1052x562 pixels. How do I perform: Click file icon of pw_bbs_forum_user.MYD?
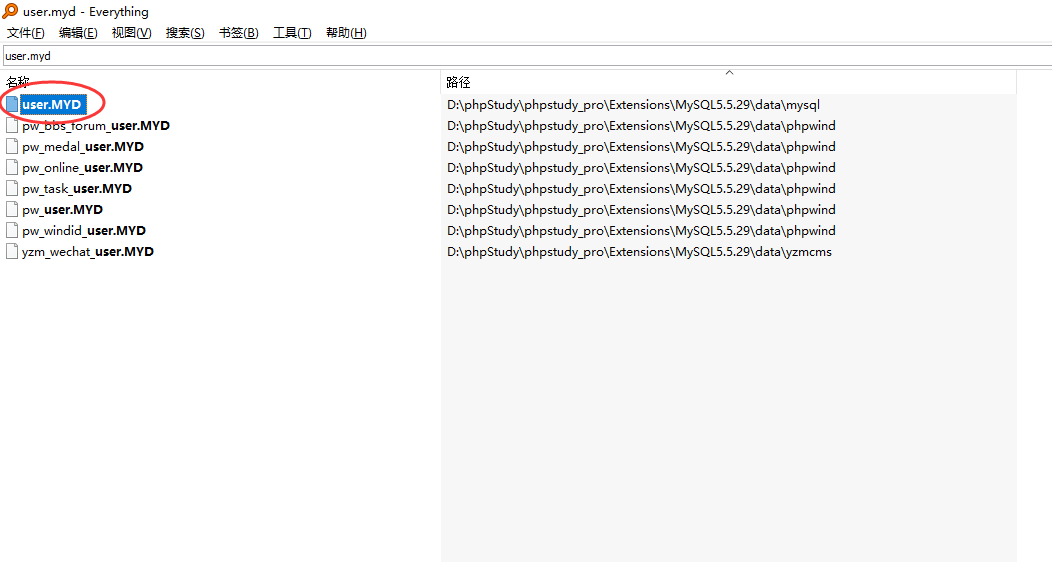12,125
